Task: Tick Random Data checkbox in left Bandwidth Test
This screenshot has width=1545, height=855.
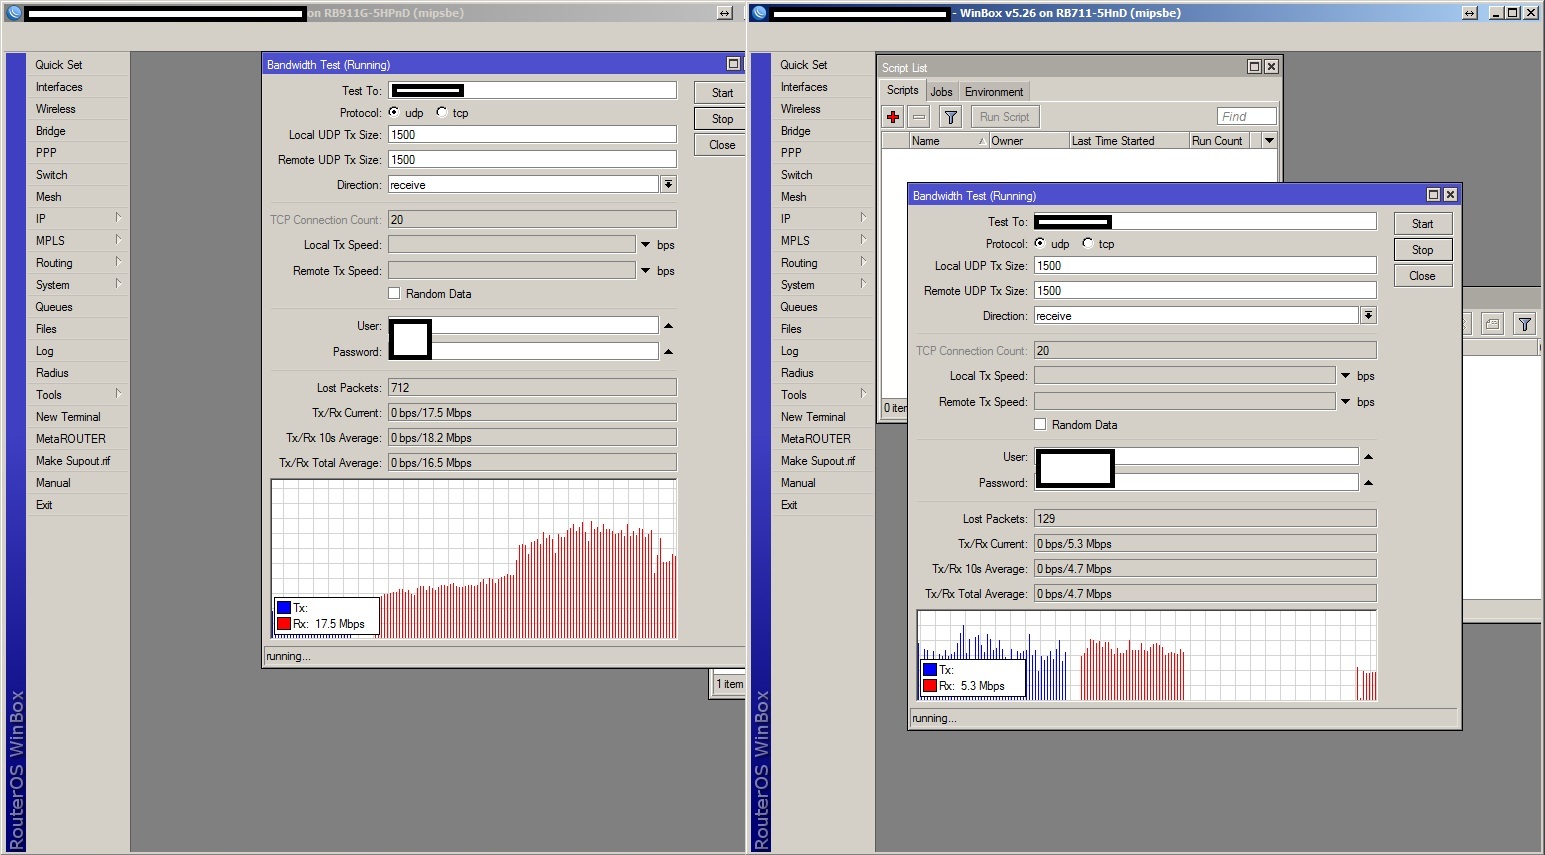Action: tap(394, 294)
